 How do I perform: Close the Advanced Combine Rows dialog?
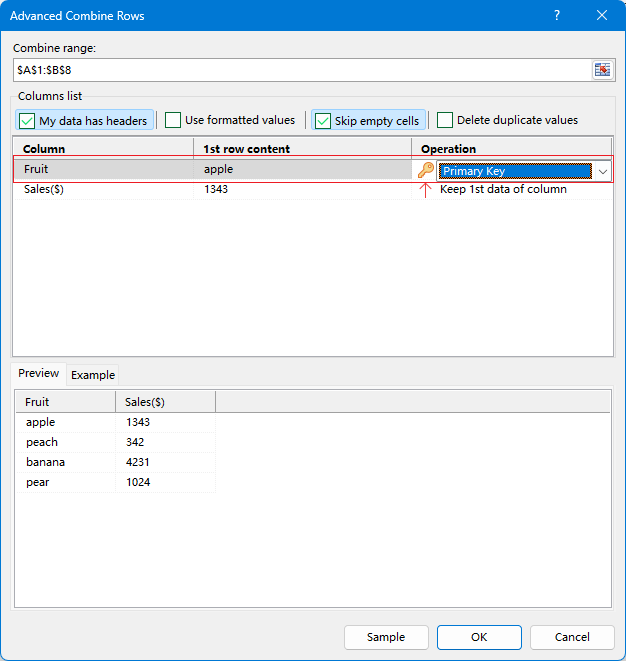click(x=602, y=16)
